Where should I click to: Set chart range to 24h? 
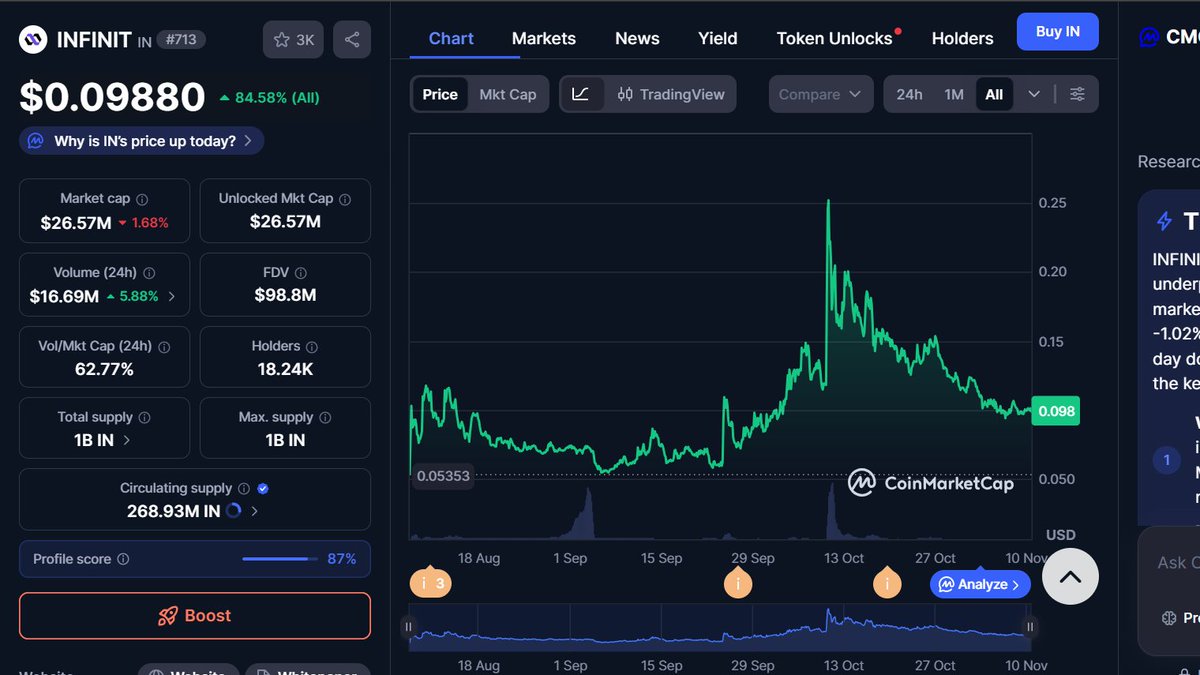(909, 94)
